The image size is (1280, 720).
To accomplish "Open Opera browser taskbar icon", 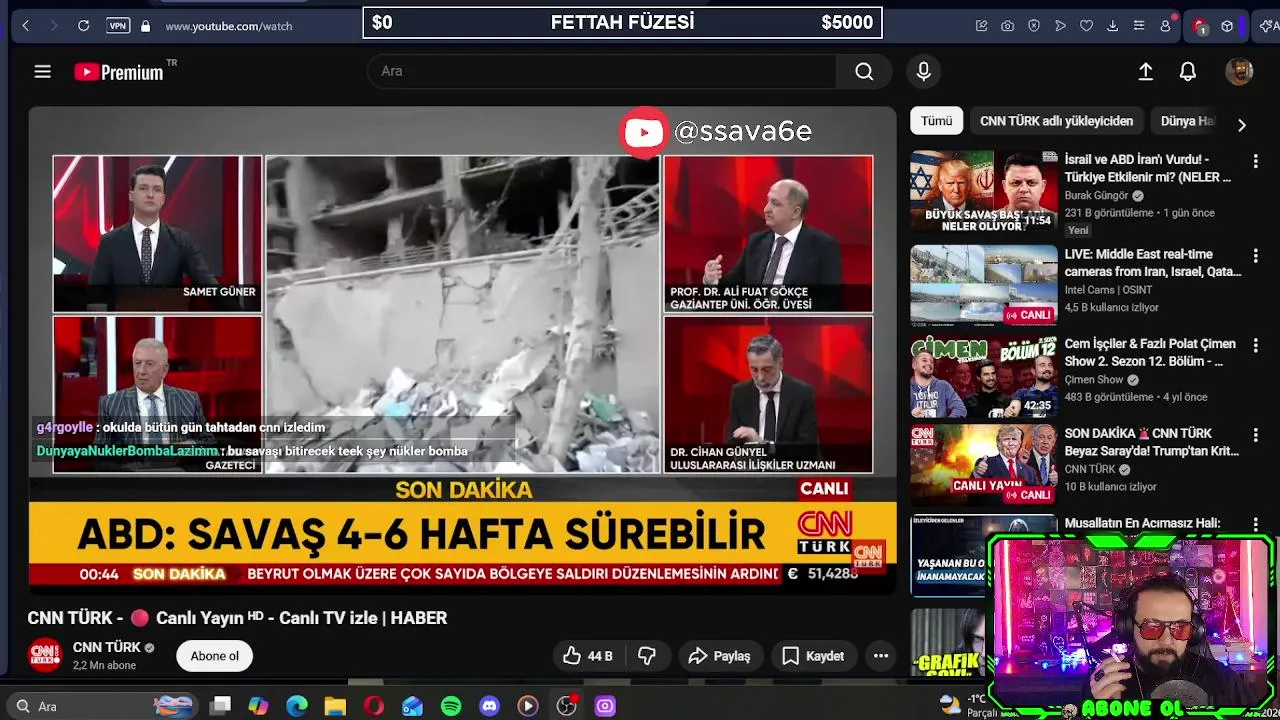I will pos(374,706).
